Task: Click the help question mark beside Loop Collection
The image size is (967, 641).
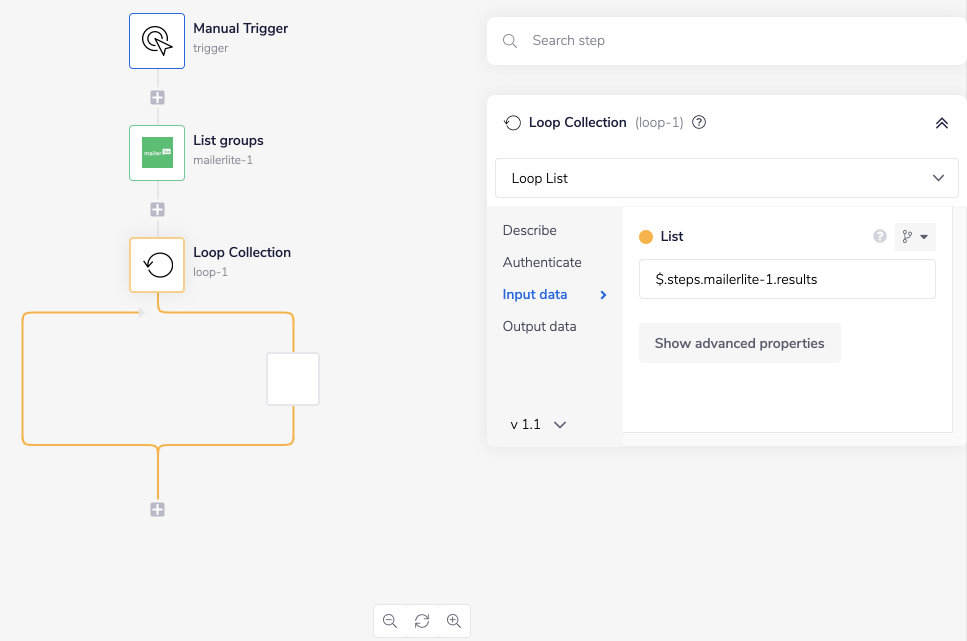Action: pyautogui.click(x=698, y=122)
